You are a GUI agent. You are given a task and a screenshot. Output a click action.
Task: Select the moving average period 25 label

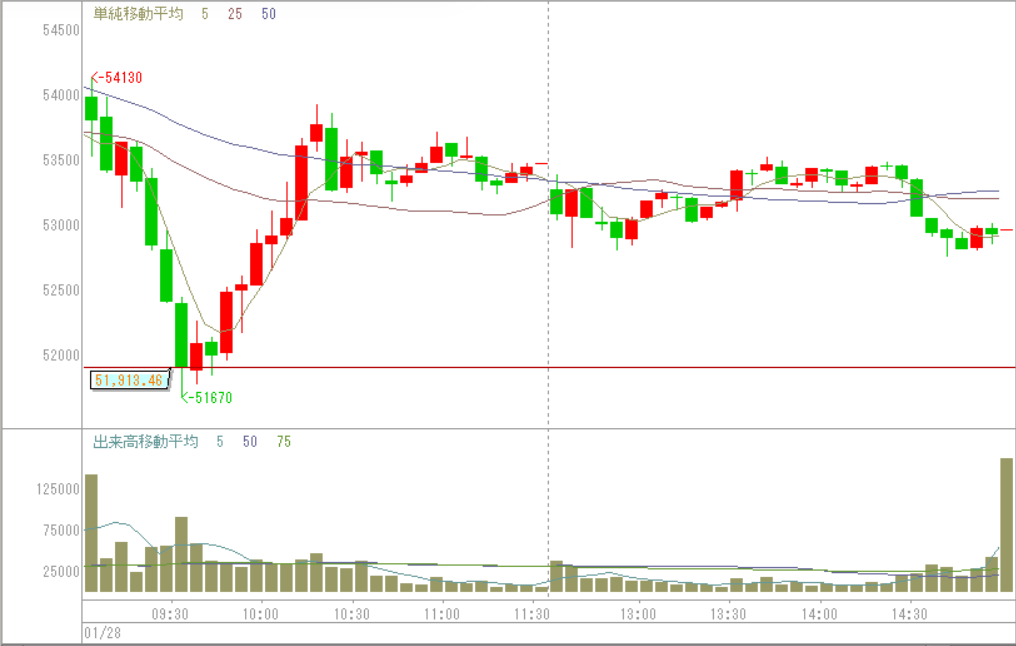(235, 14)
